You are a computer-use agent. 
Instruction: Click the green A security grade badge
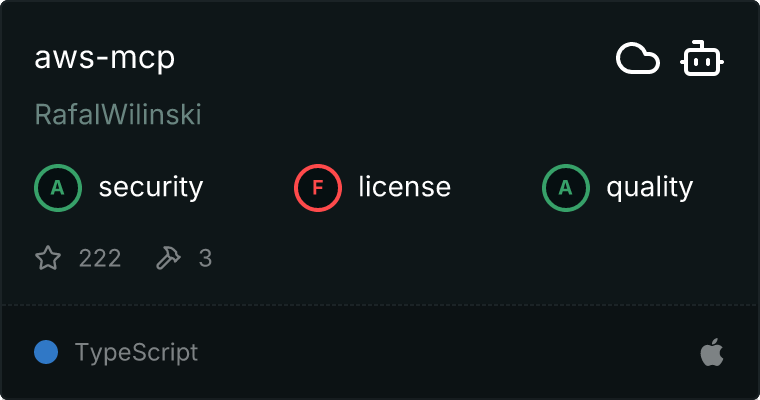coord(58,187)
